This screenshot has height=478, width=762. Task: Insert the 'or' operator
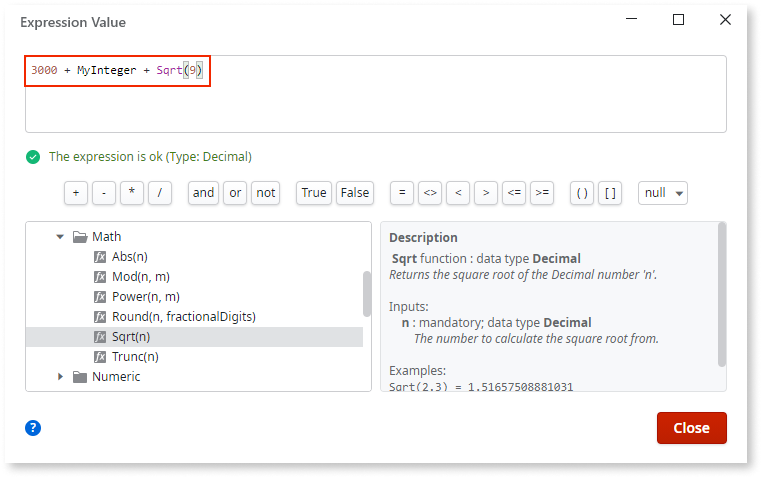[235, 193]
